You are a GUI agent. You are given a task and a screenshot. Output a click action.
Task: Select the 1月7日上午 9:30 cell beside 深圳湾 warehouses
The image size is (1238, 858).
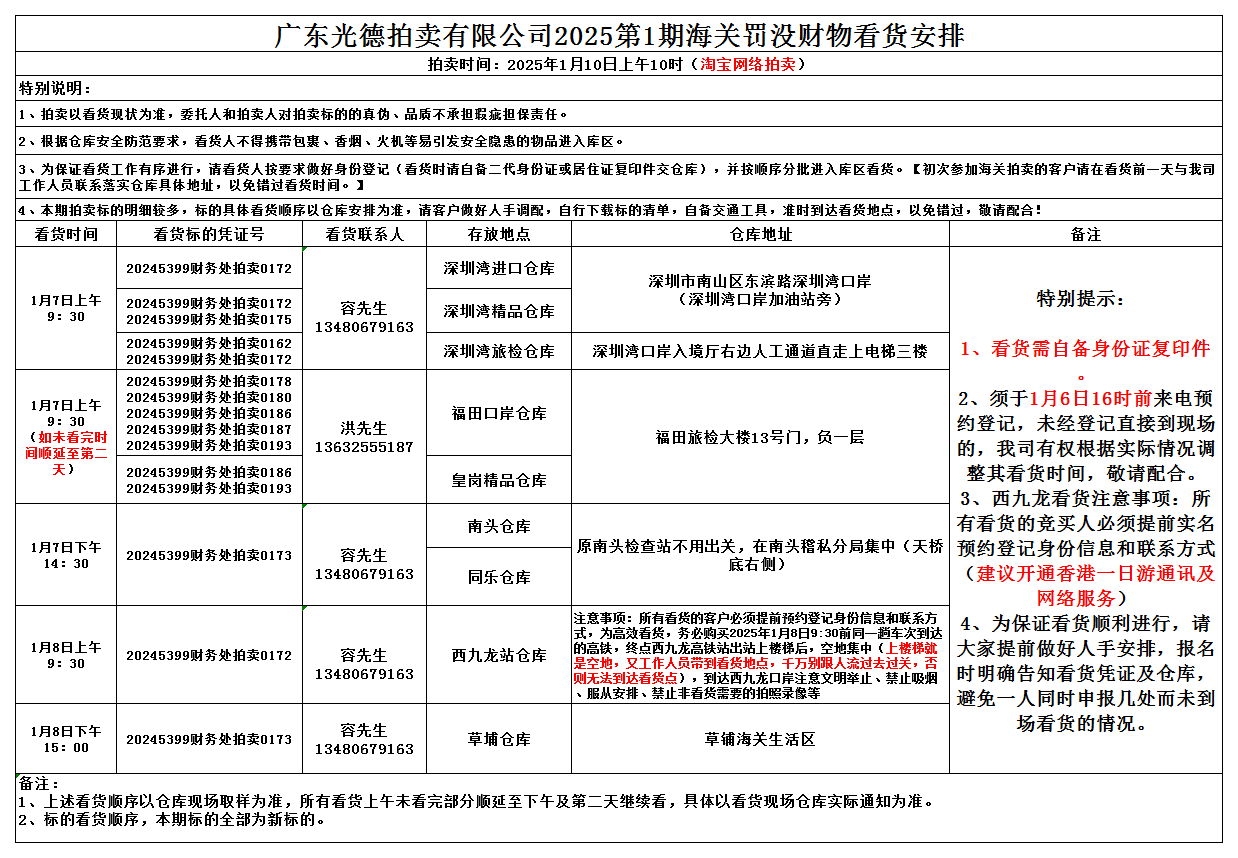[66, 308]
